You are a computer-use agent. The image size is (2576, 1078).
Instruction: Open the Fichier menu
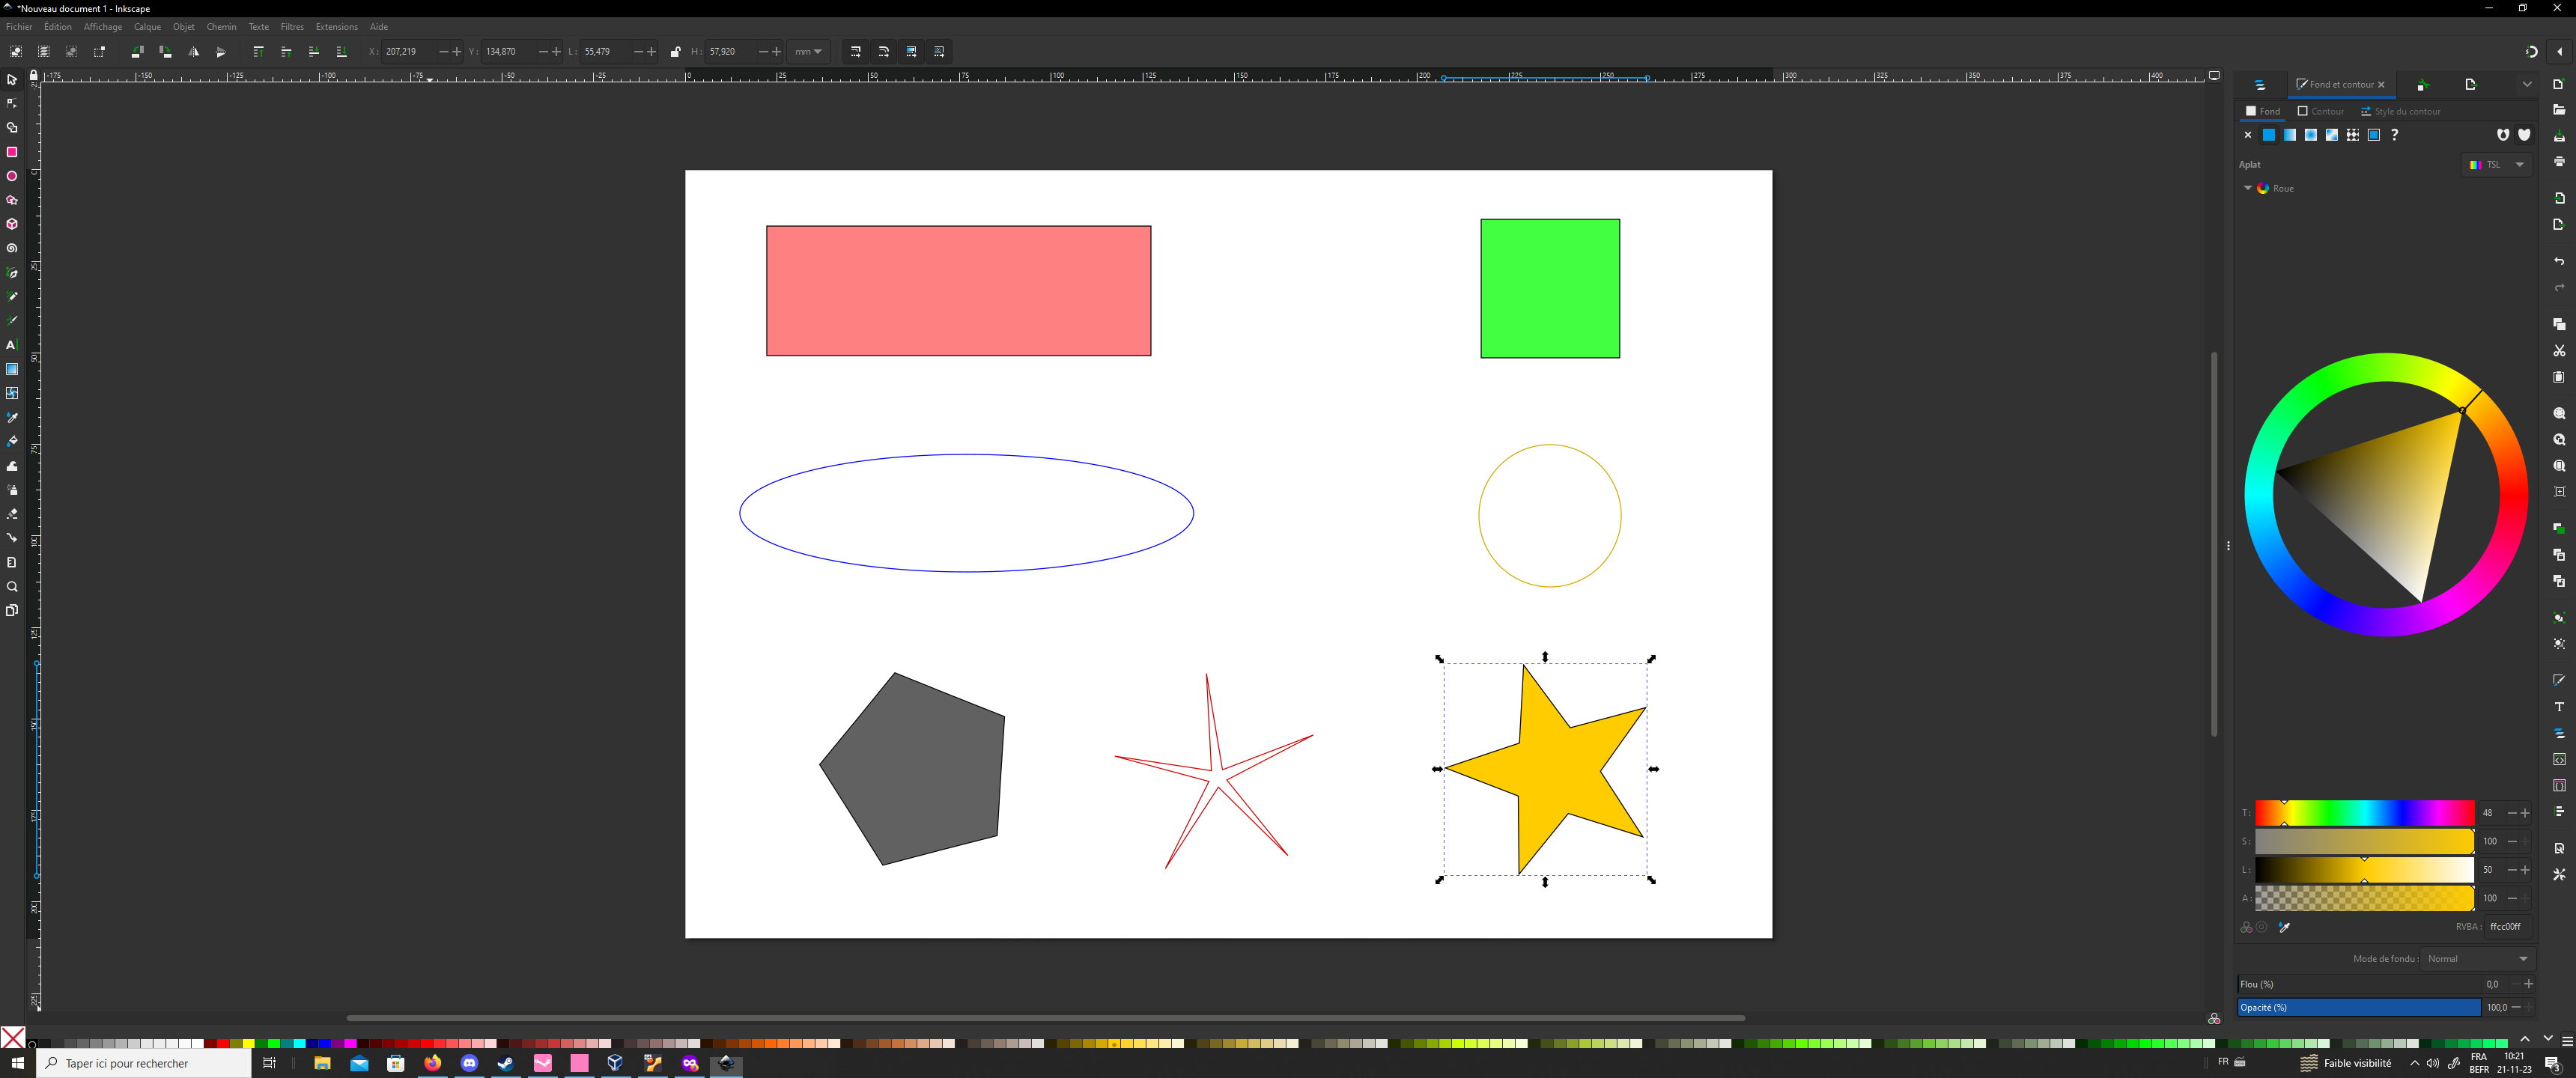[19, 27]
